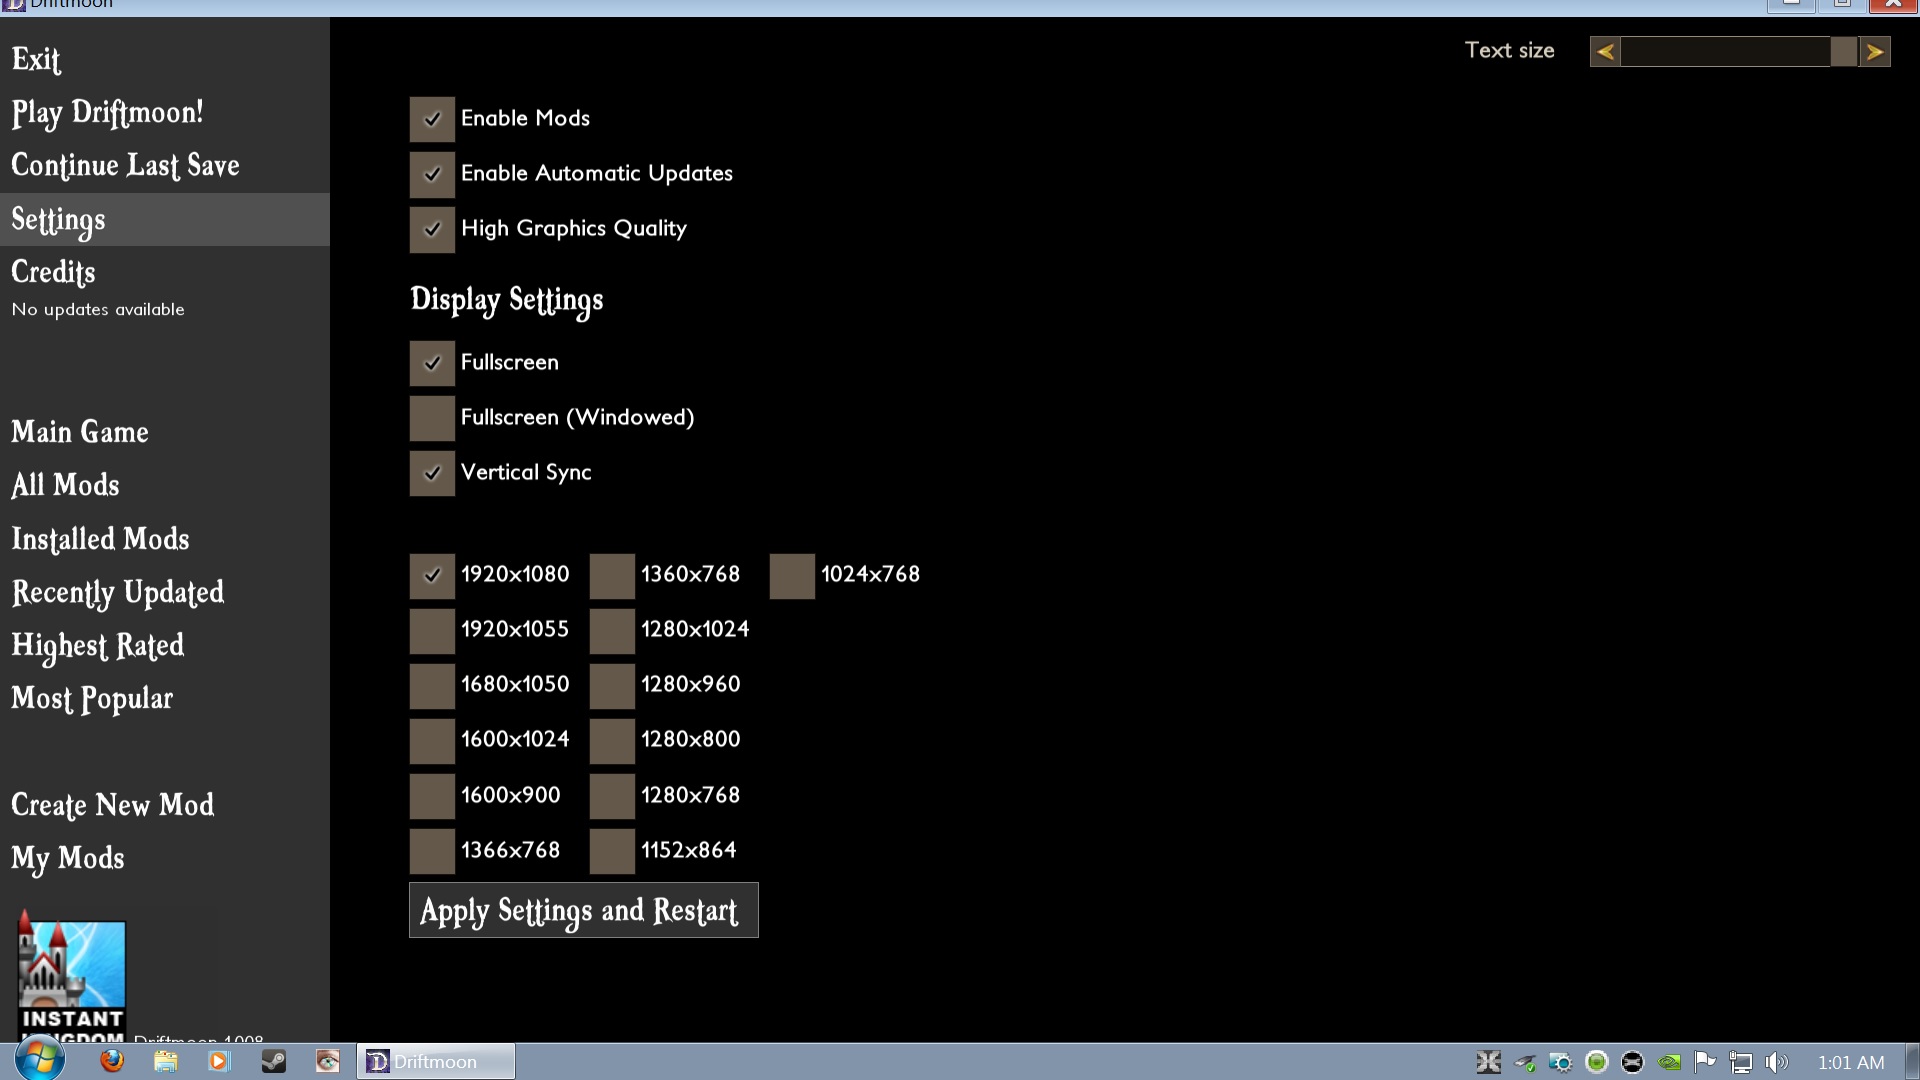1920x1080 pixels.
Task: Click the black circular tray icon
Action: tap(1633, 1062)
